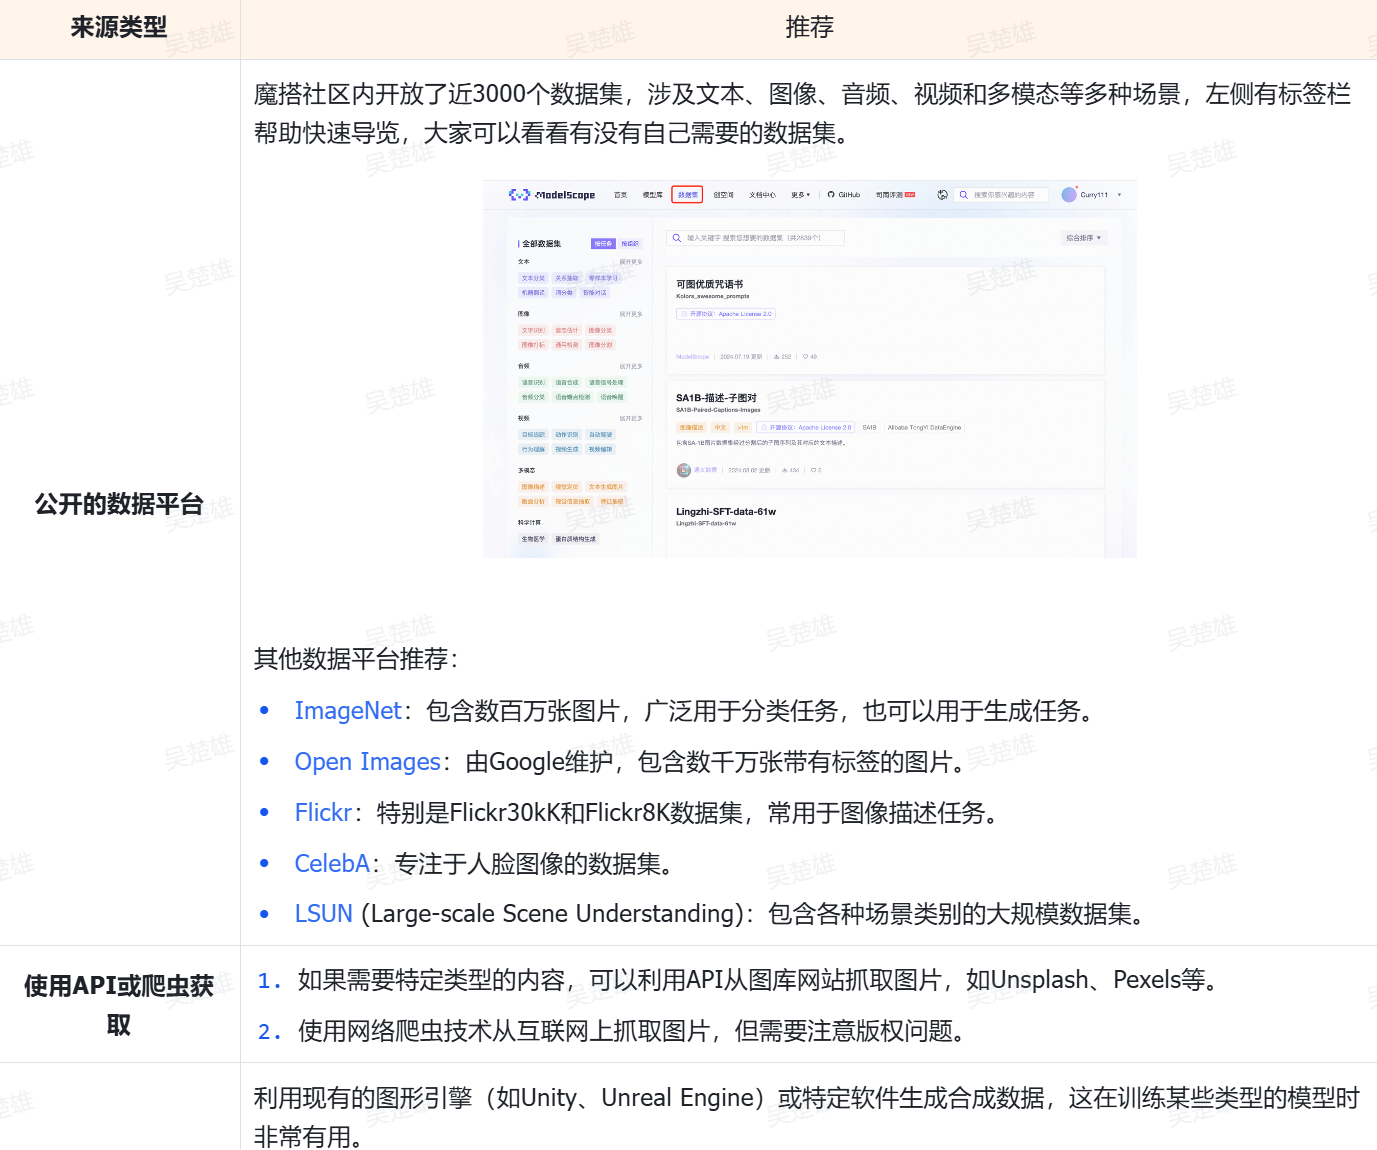Click the theme switch icon beside top search box
This screenshot has width=1377, height=1150.
click(x=942, y=195)
